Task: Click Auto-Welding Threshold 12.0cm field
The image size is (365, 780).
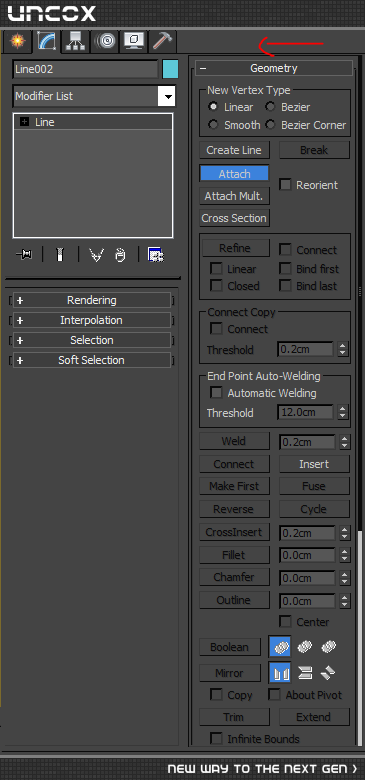Action: click(306, 412)
